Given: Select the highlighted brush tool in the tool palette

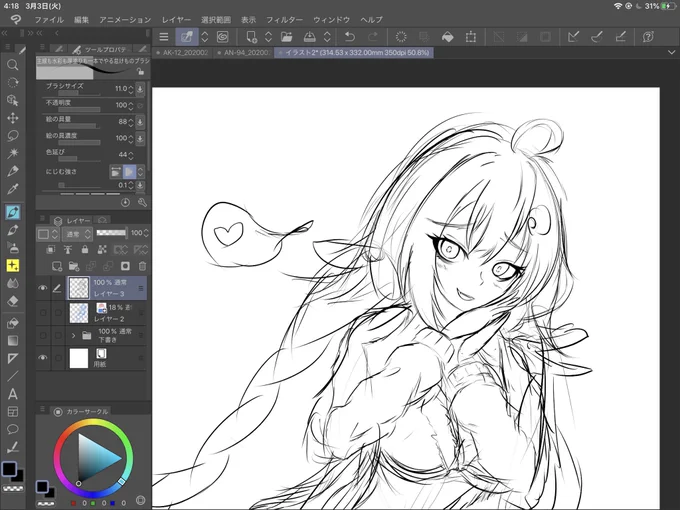Looking at the screenshot, I should point(13,212).
